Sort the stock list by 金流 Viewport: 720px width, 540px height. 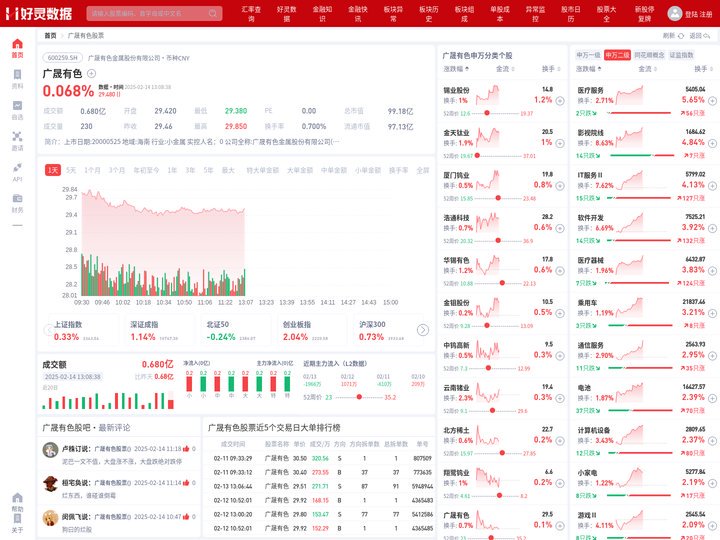505,69
